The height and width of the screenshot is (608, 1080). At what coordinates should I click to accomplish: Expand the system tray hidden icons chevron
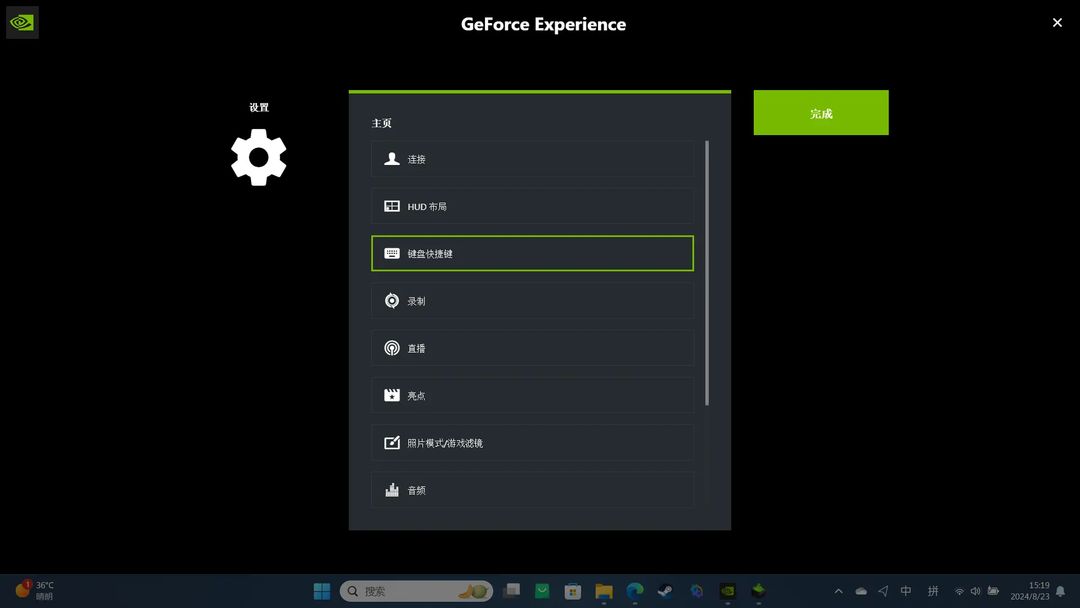pos(838,591)
